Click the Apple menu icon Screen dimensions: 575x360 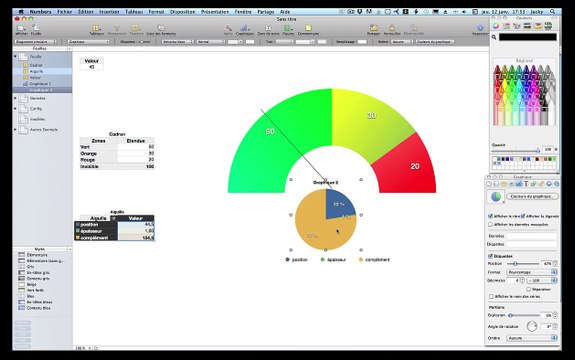pyautogui.click(x=21, y=12)
